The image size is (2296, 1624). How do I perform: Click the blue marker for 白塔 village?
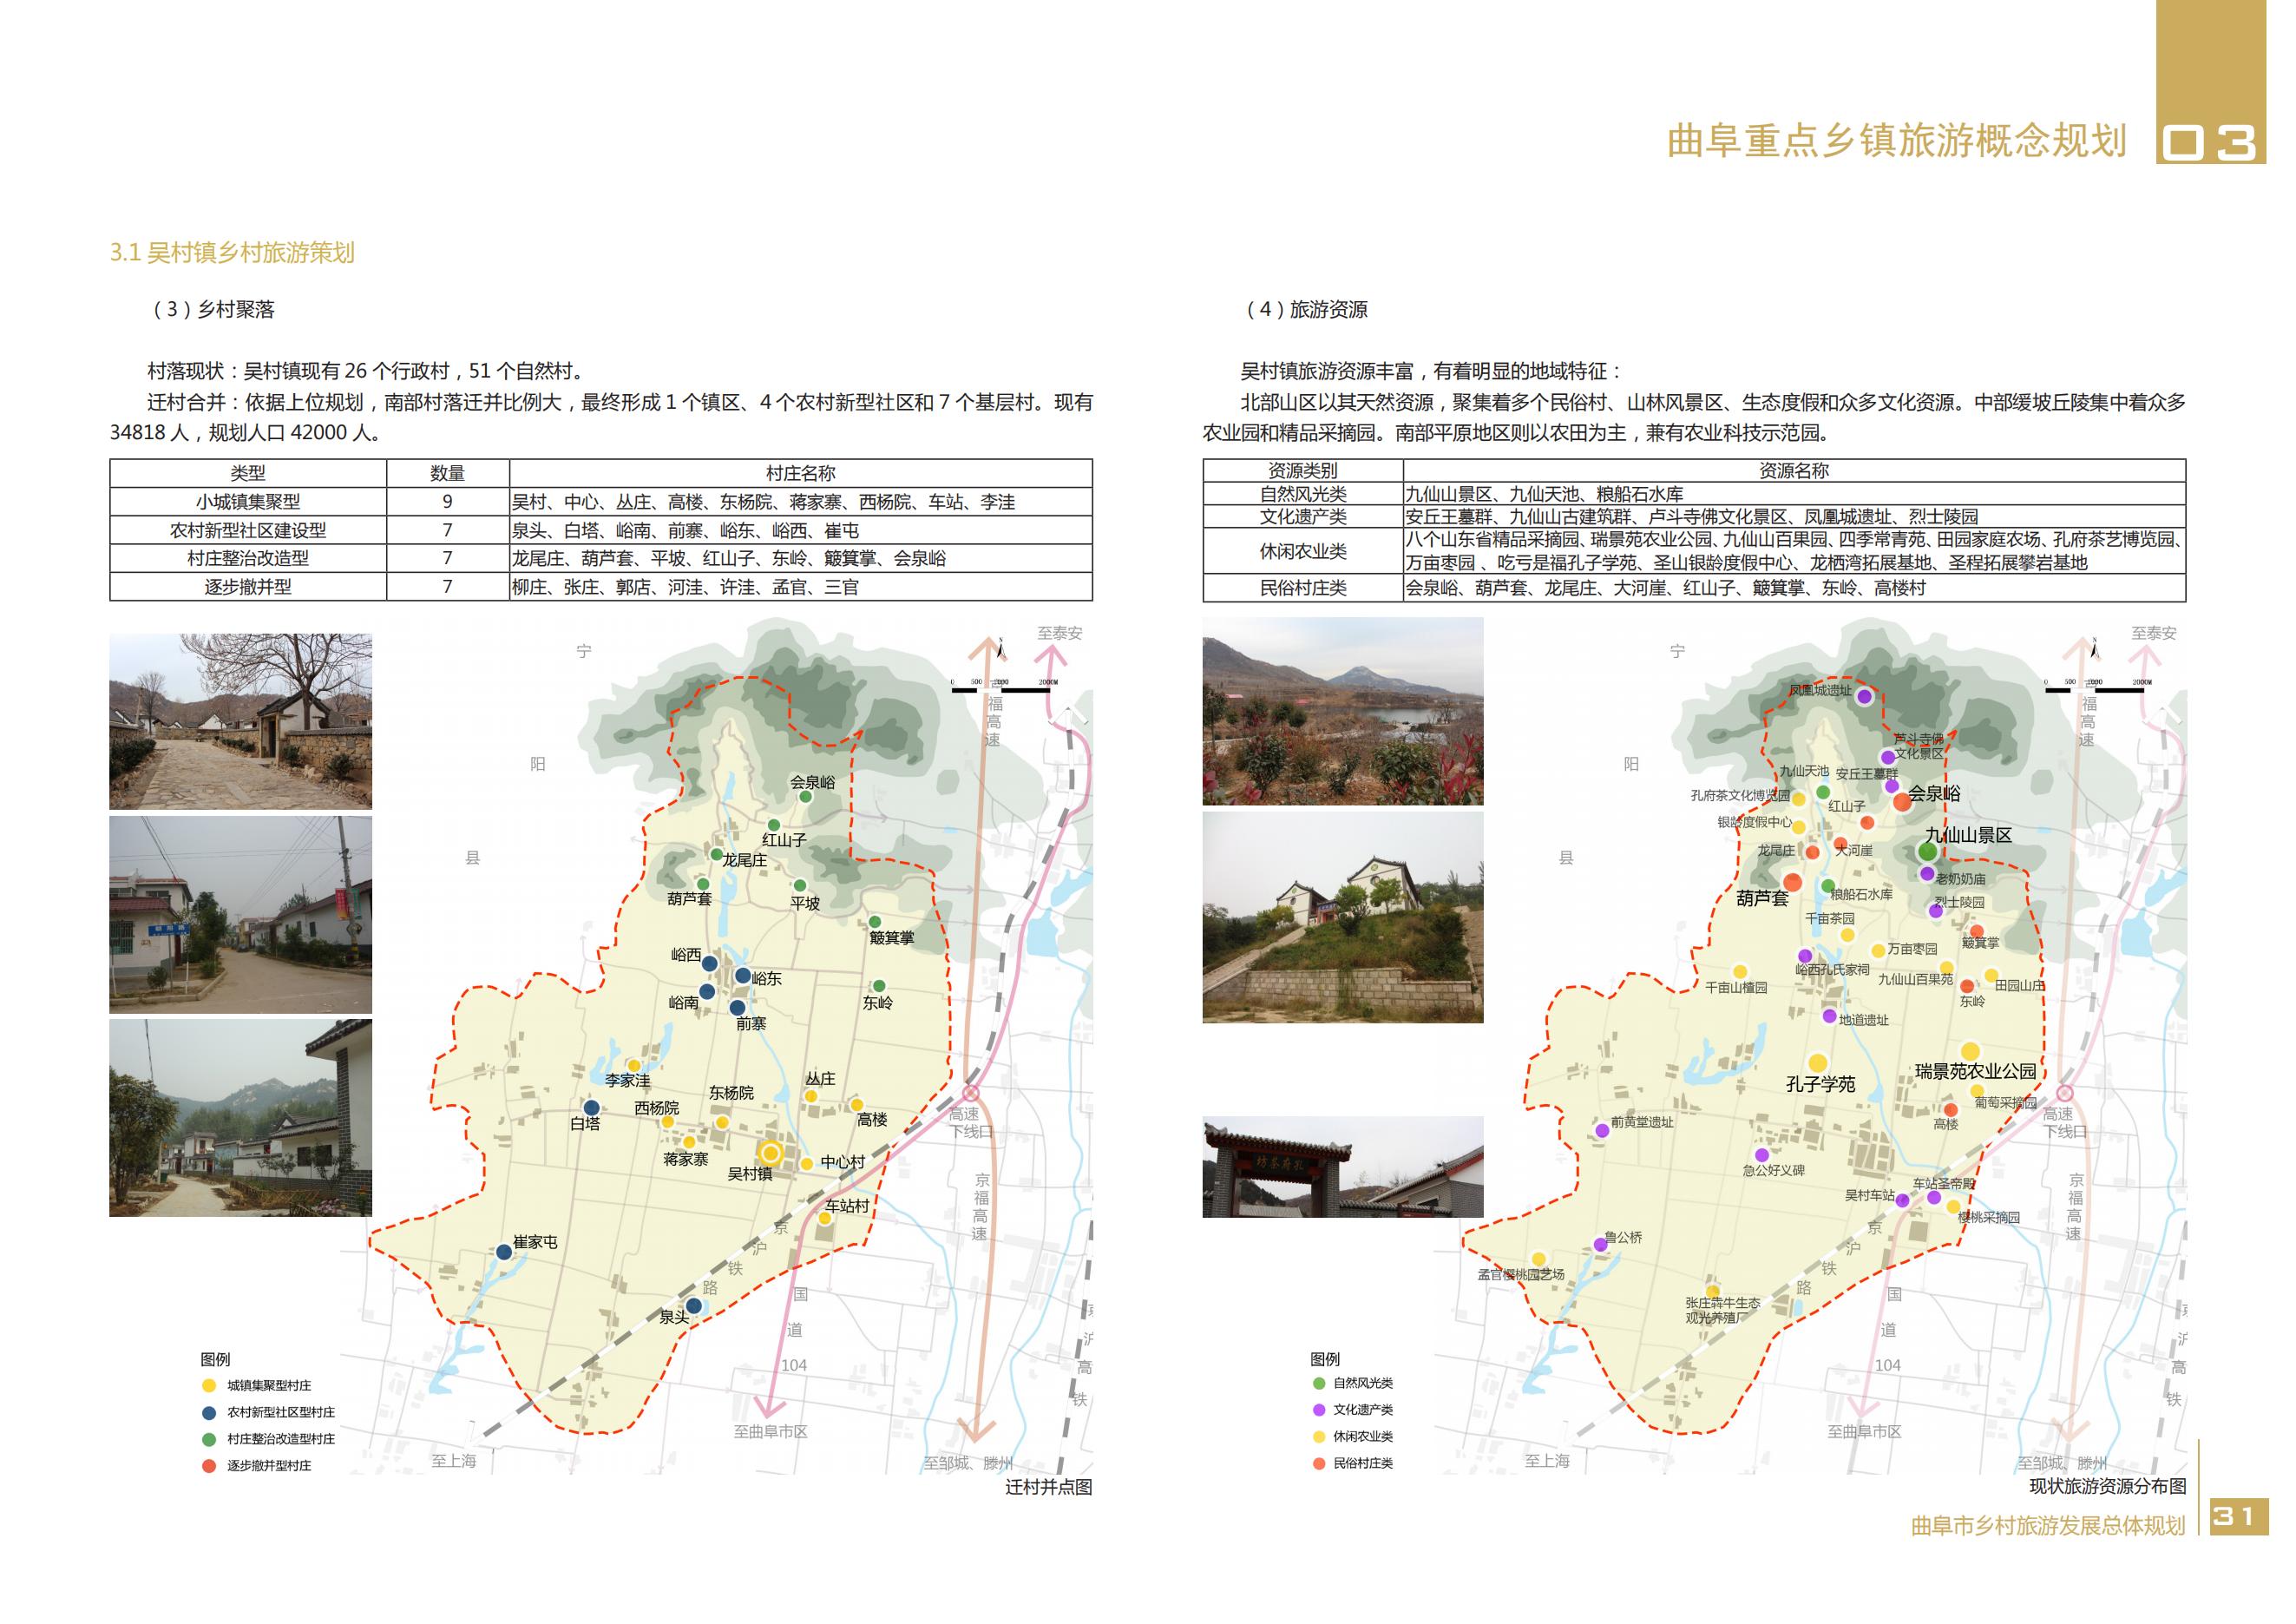coord(591,1108)
